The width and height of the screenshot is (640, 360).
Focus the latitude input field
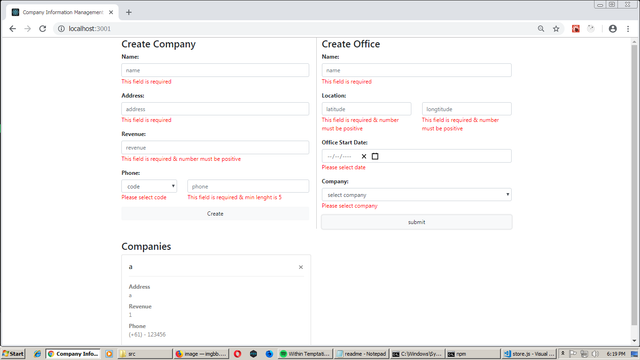tap(367, 109)
